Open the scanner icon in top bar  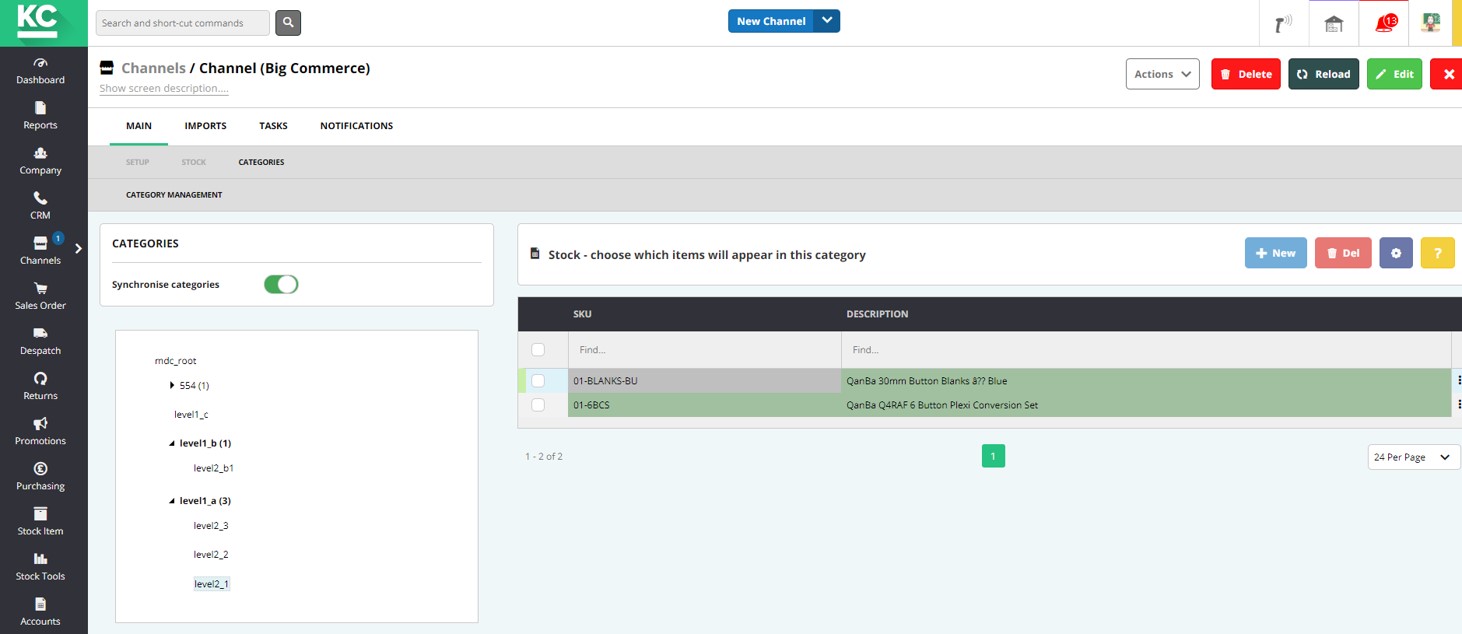pyautogui.click(x=1284, y=23)
